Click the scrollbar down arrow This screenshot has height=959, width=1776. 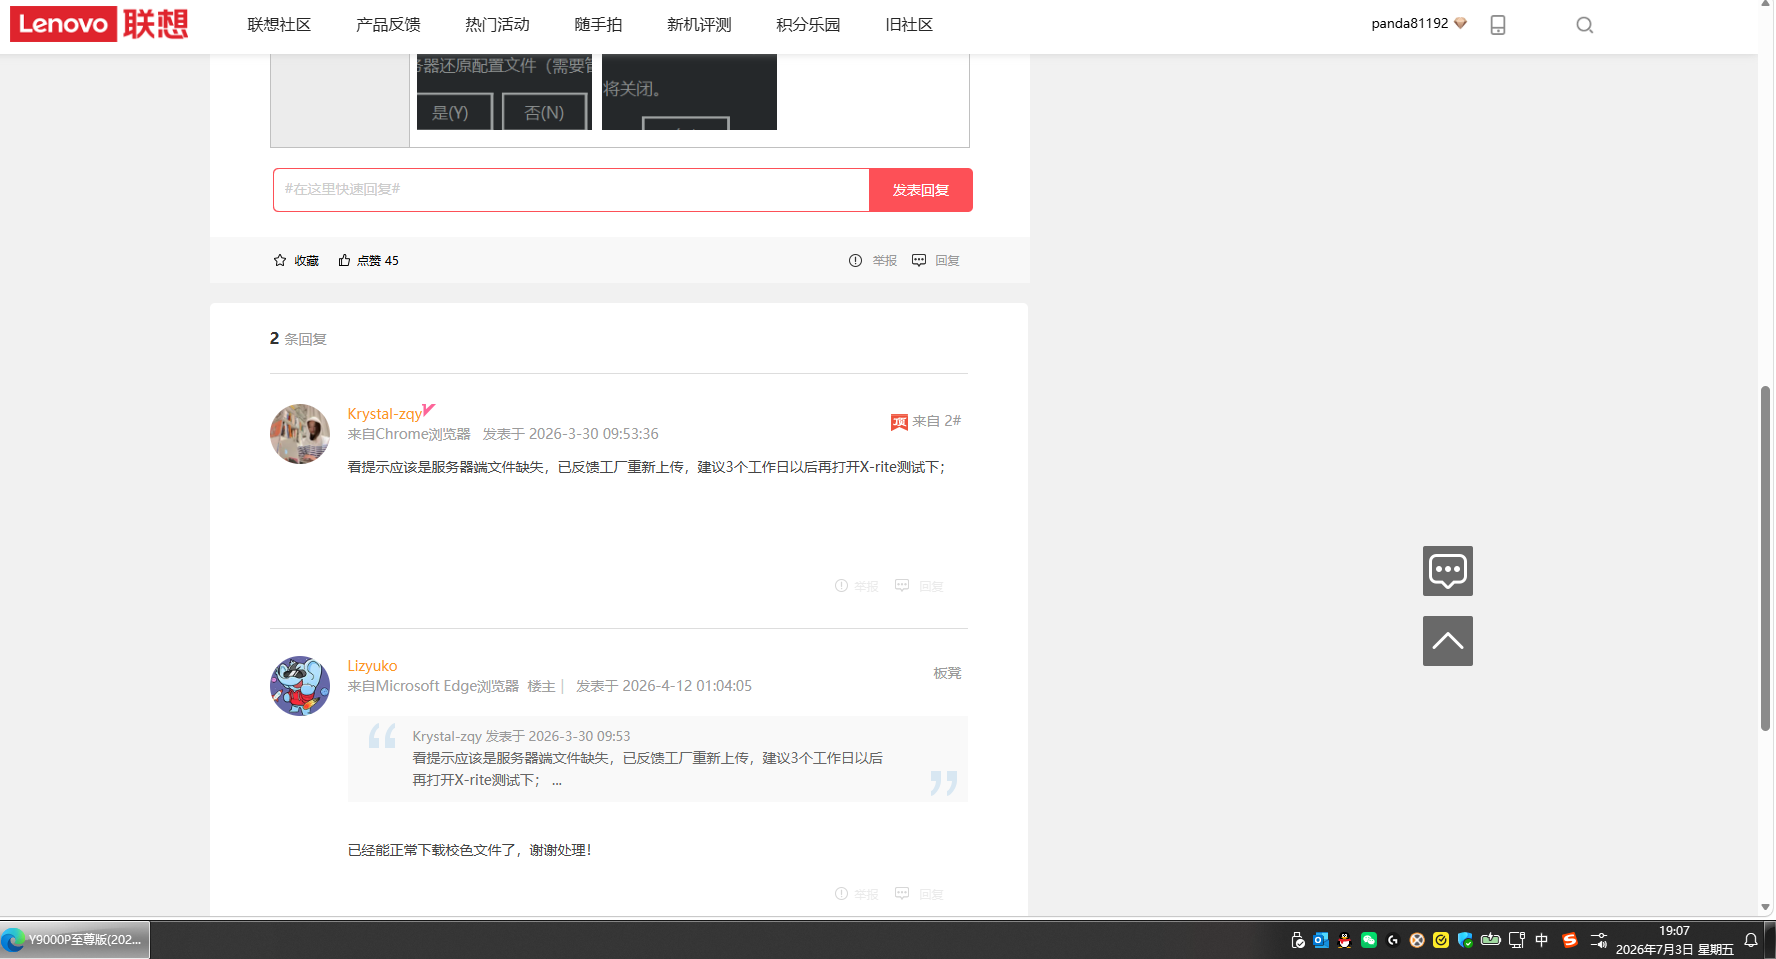1766,907
